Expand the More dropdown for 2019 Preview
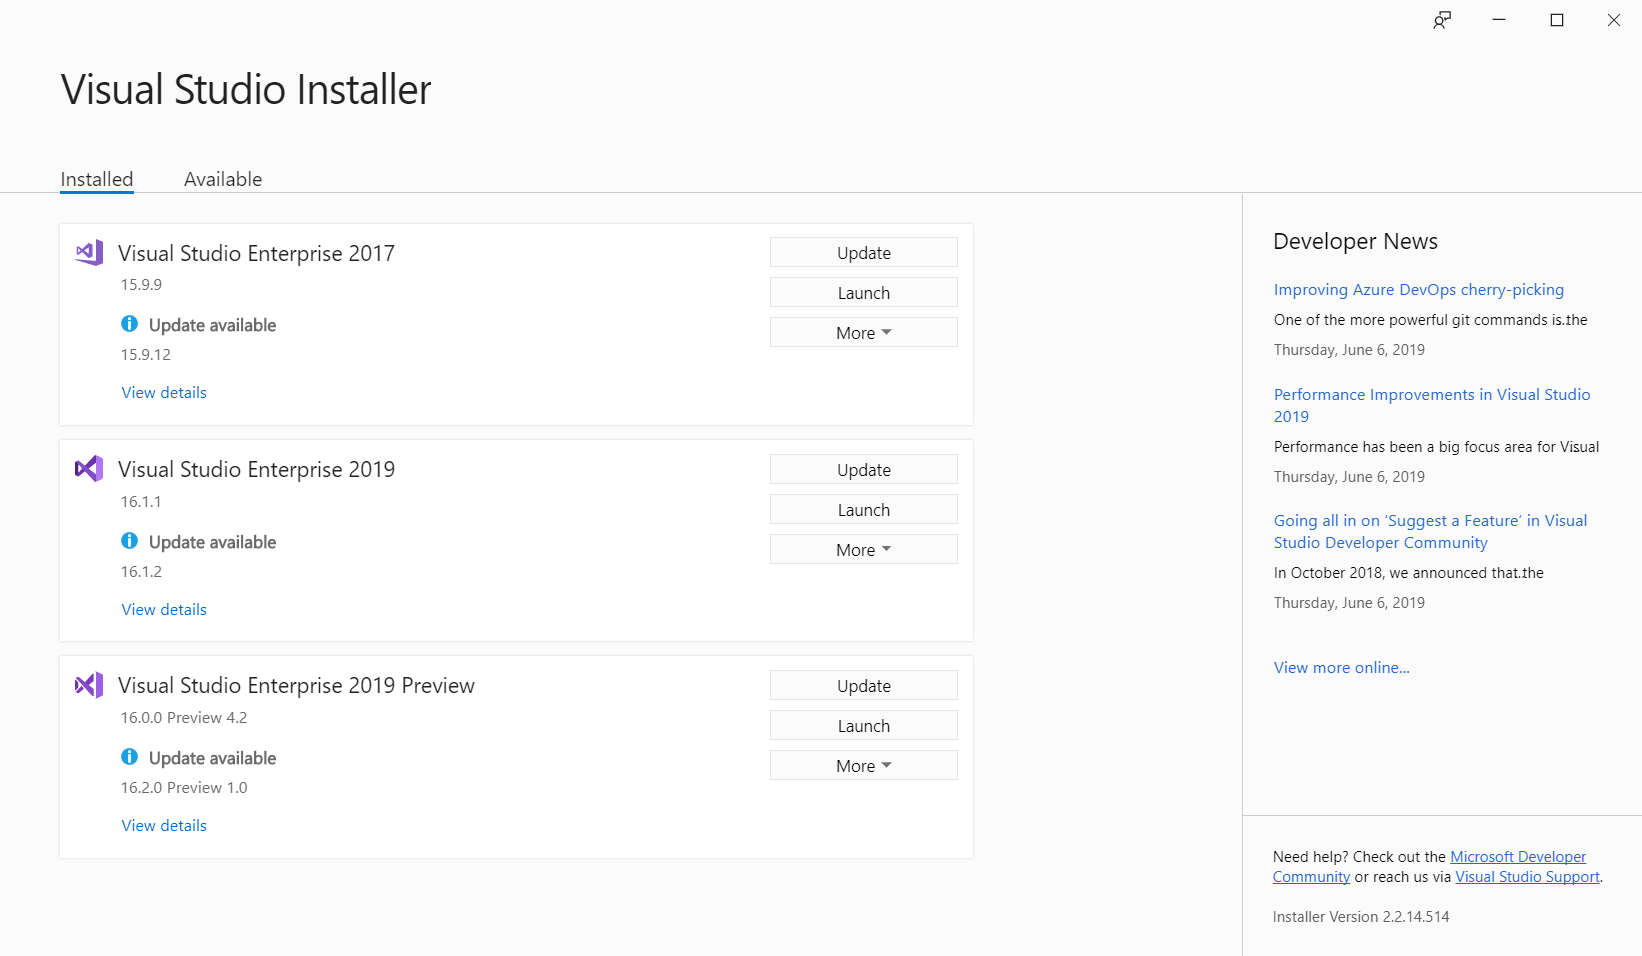This screenshot has height=956, width=1642. [x=864, y=766]
